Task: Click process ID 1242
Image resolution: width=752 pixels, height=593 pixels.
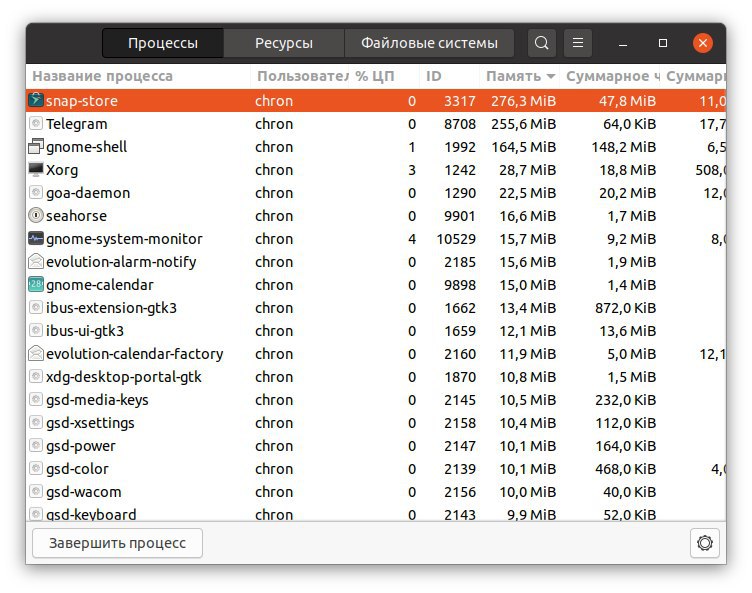Action: coord(460,170)
